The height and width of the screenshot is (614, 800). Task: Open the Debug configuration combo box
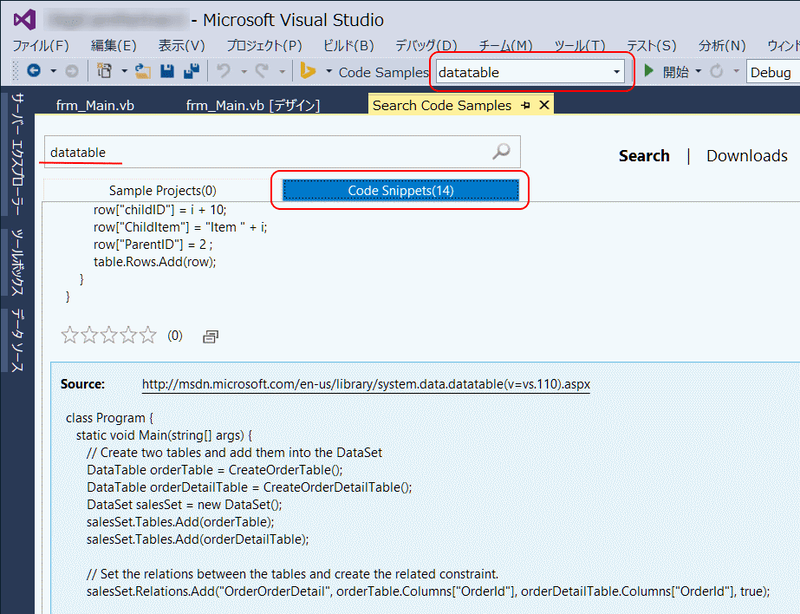[772, 72]
